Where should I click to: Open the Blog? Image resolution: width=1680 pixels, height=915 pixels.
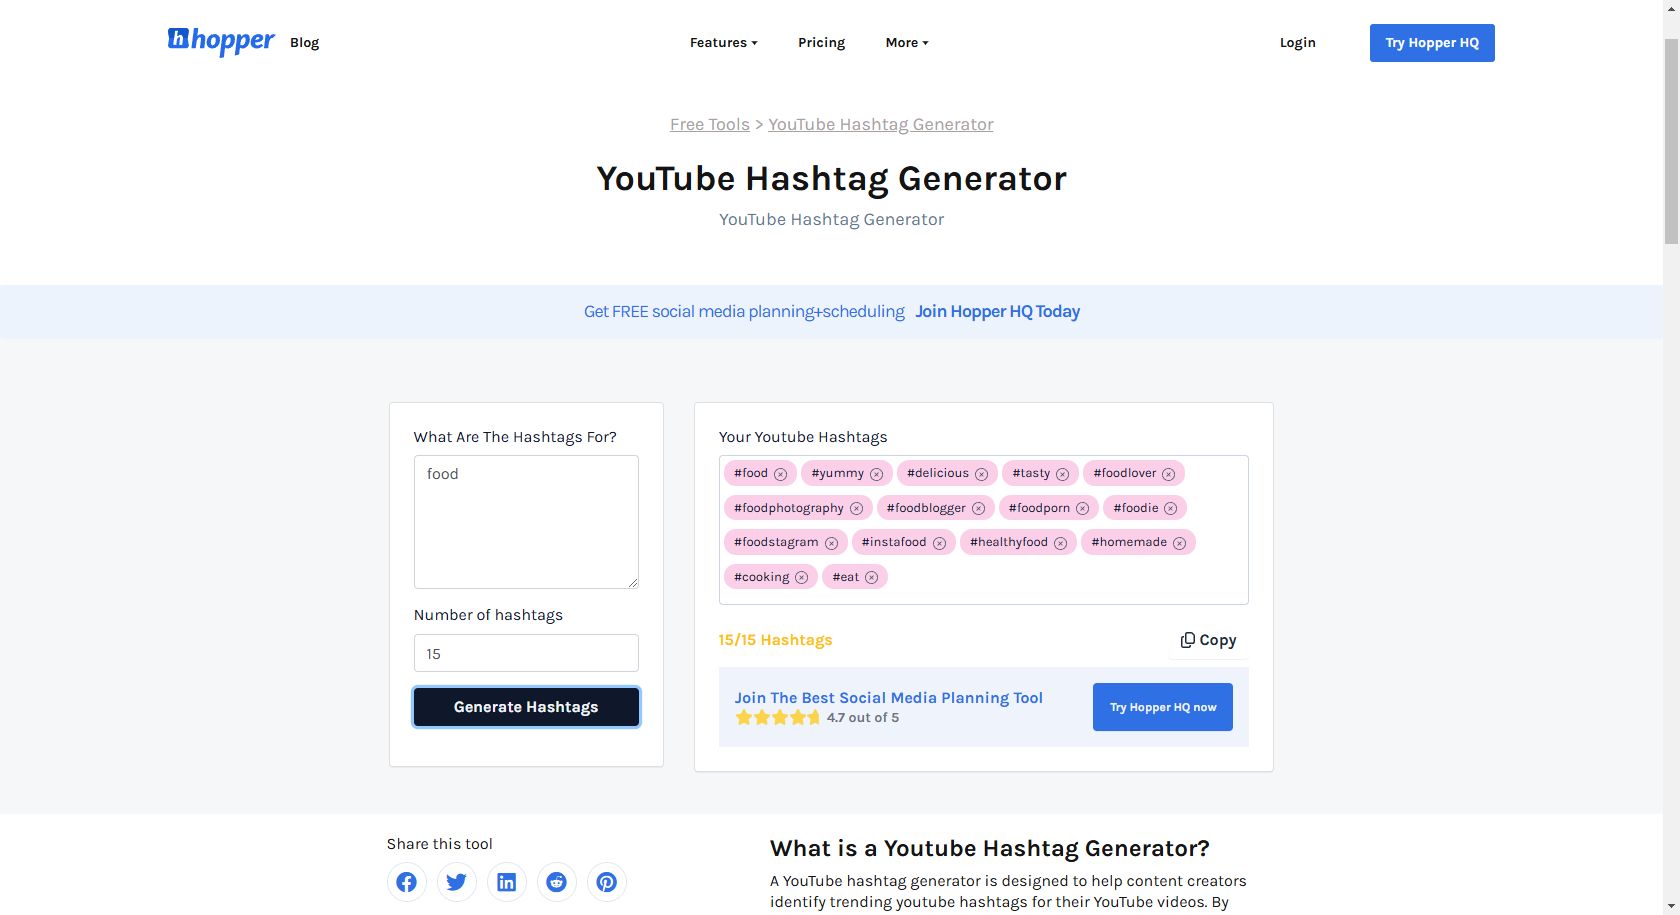coord(304,42)
